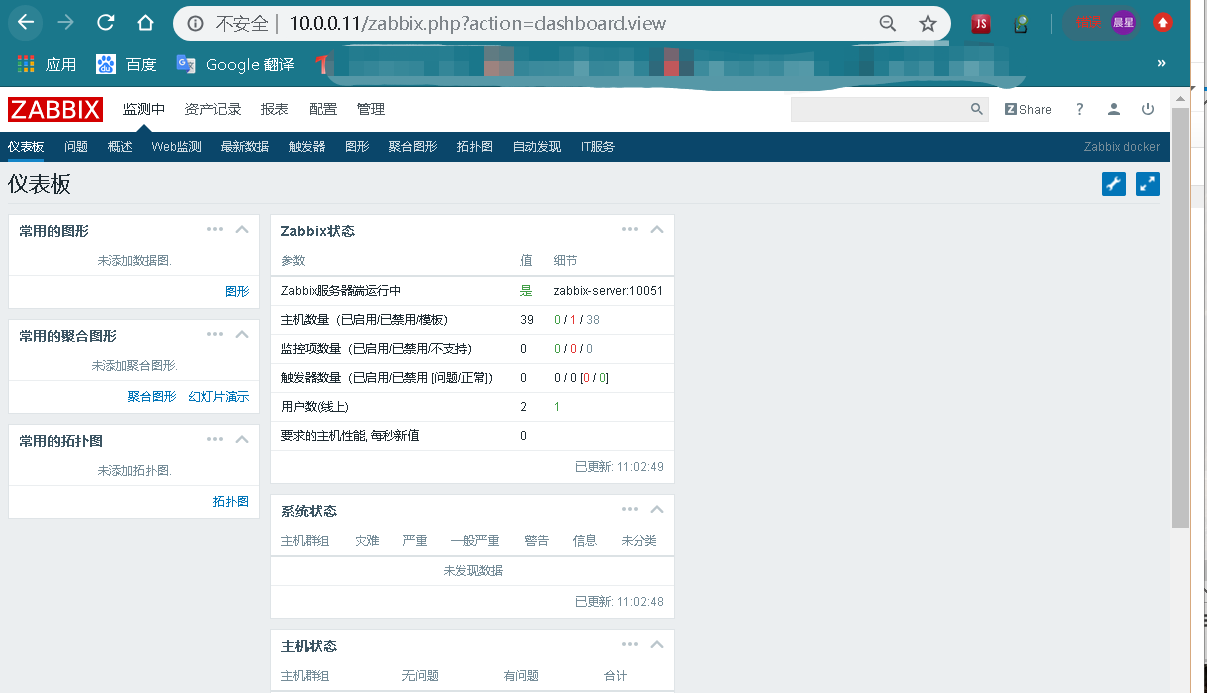Open the JS extension icon
This screenshot has height=693, width=1207.
point(981,23)
